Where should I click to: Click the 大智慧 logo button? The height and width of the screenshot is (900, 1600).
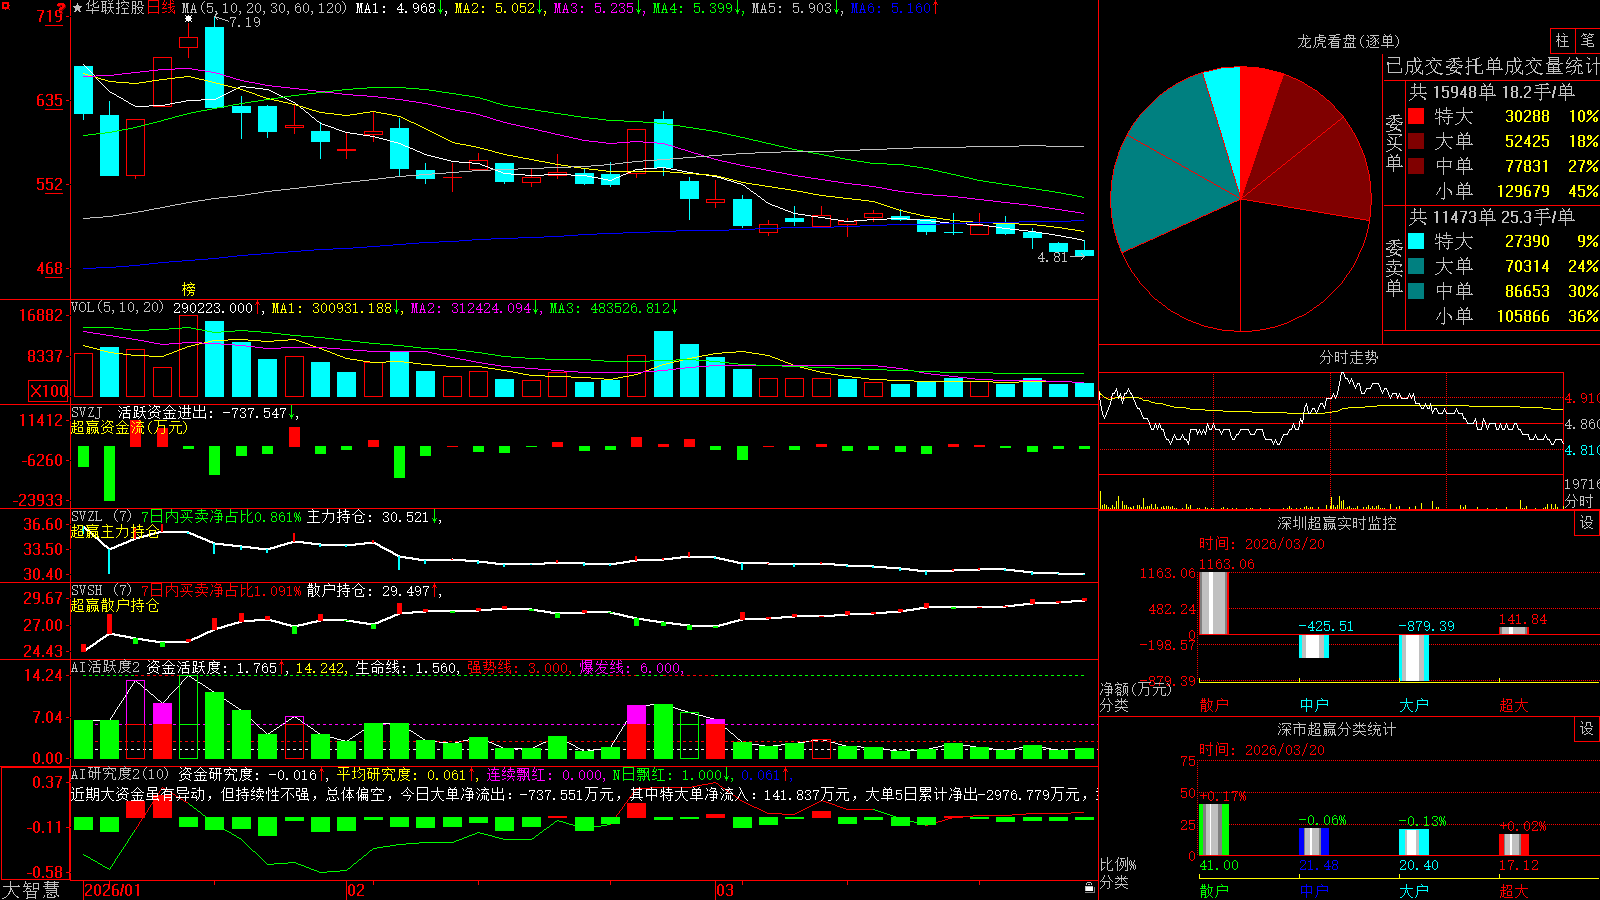(x=31, y=890)
